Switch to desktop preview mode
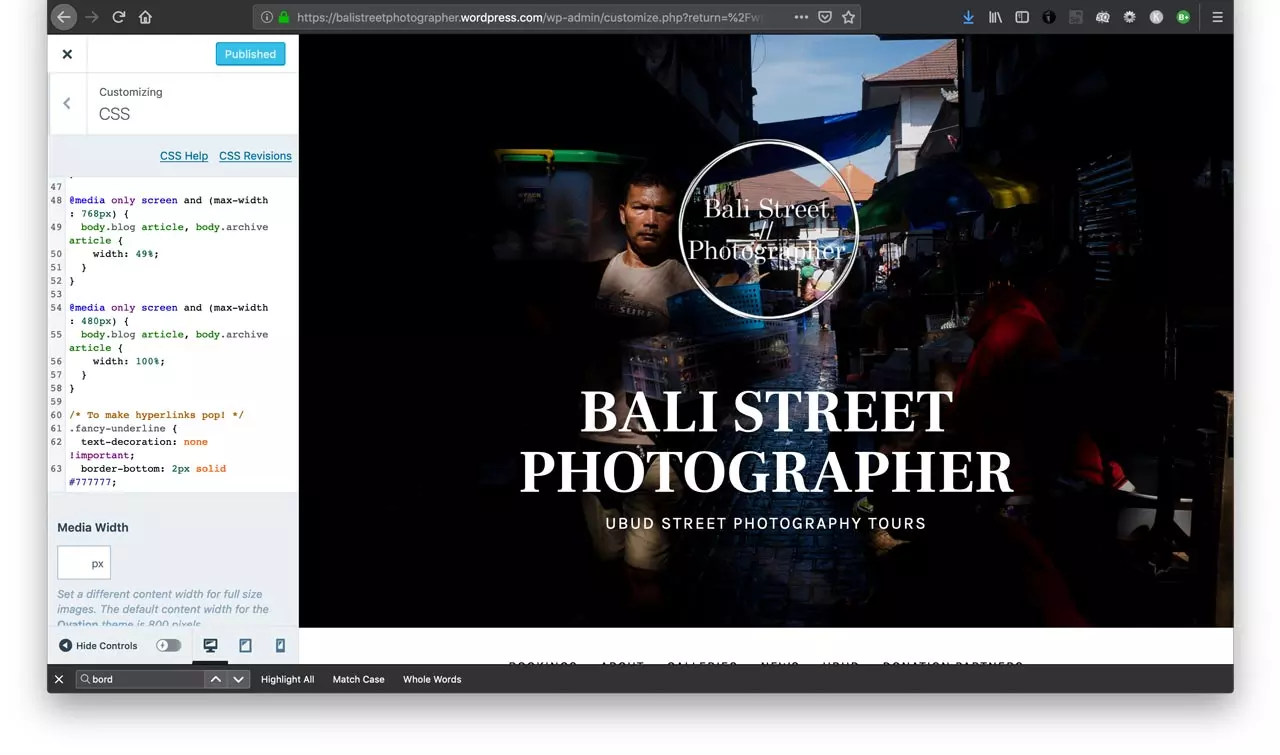Image resolution: width=1280 pixels, height=755 pixels. (210, 646)
